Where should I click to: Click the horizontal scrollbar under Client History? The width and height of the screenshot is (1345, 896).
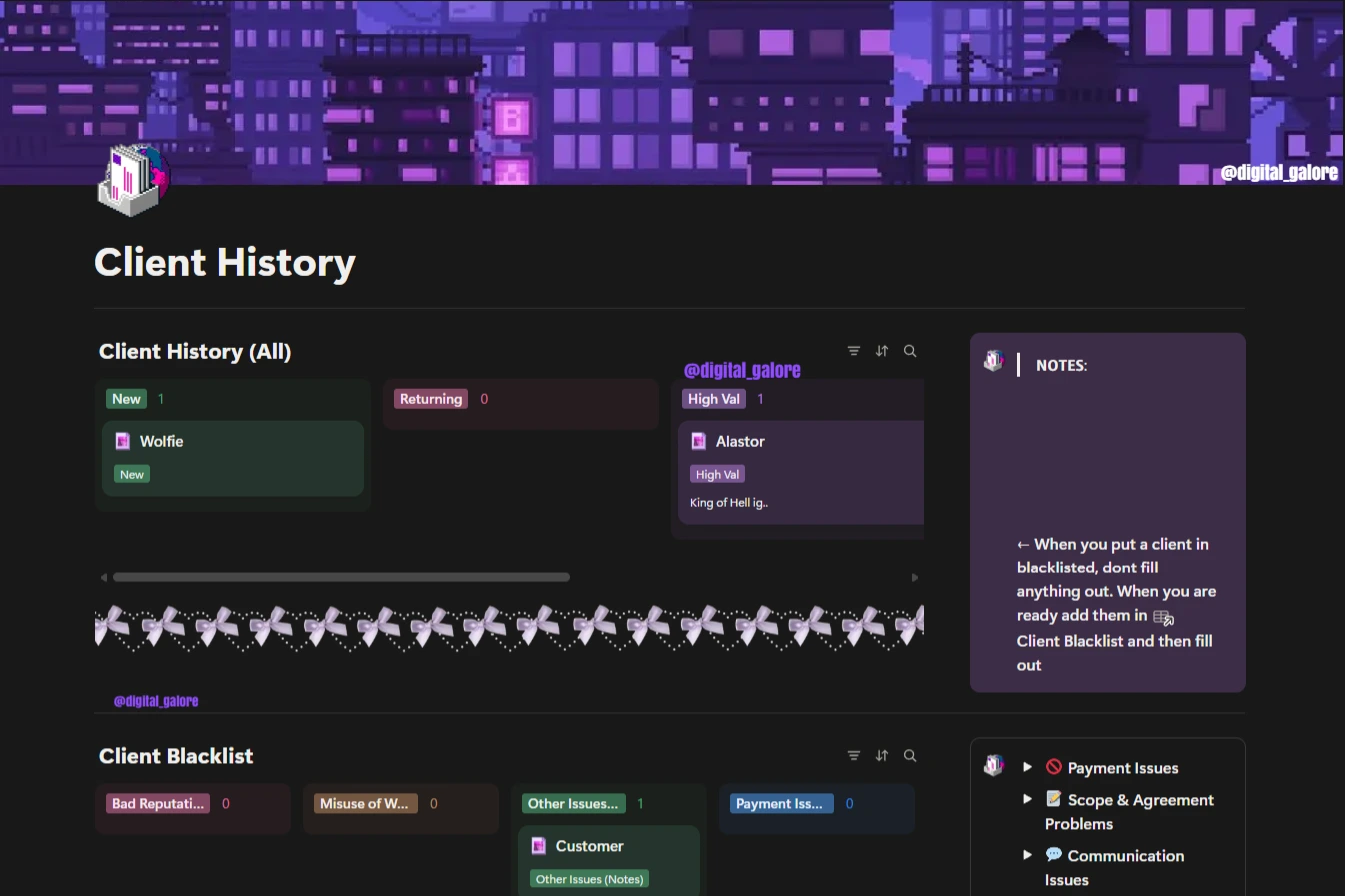pos(340,577)
